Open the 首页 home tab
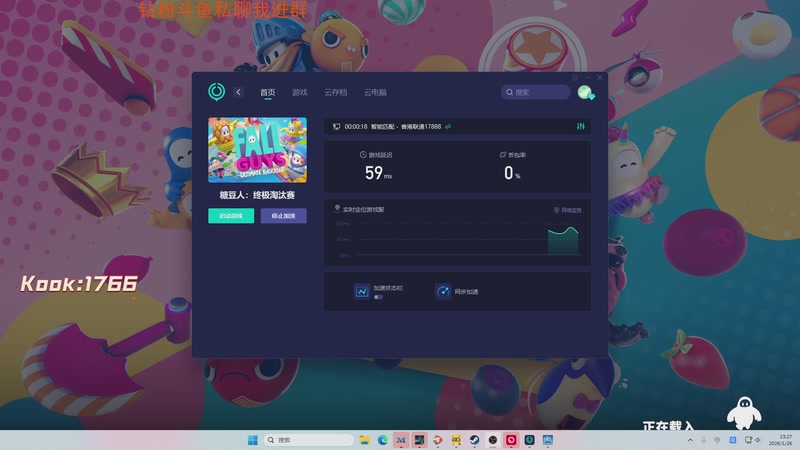Viewport: 800px width, 450px height. click(267, 92)
